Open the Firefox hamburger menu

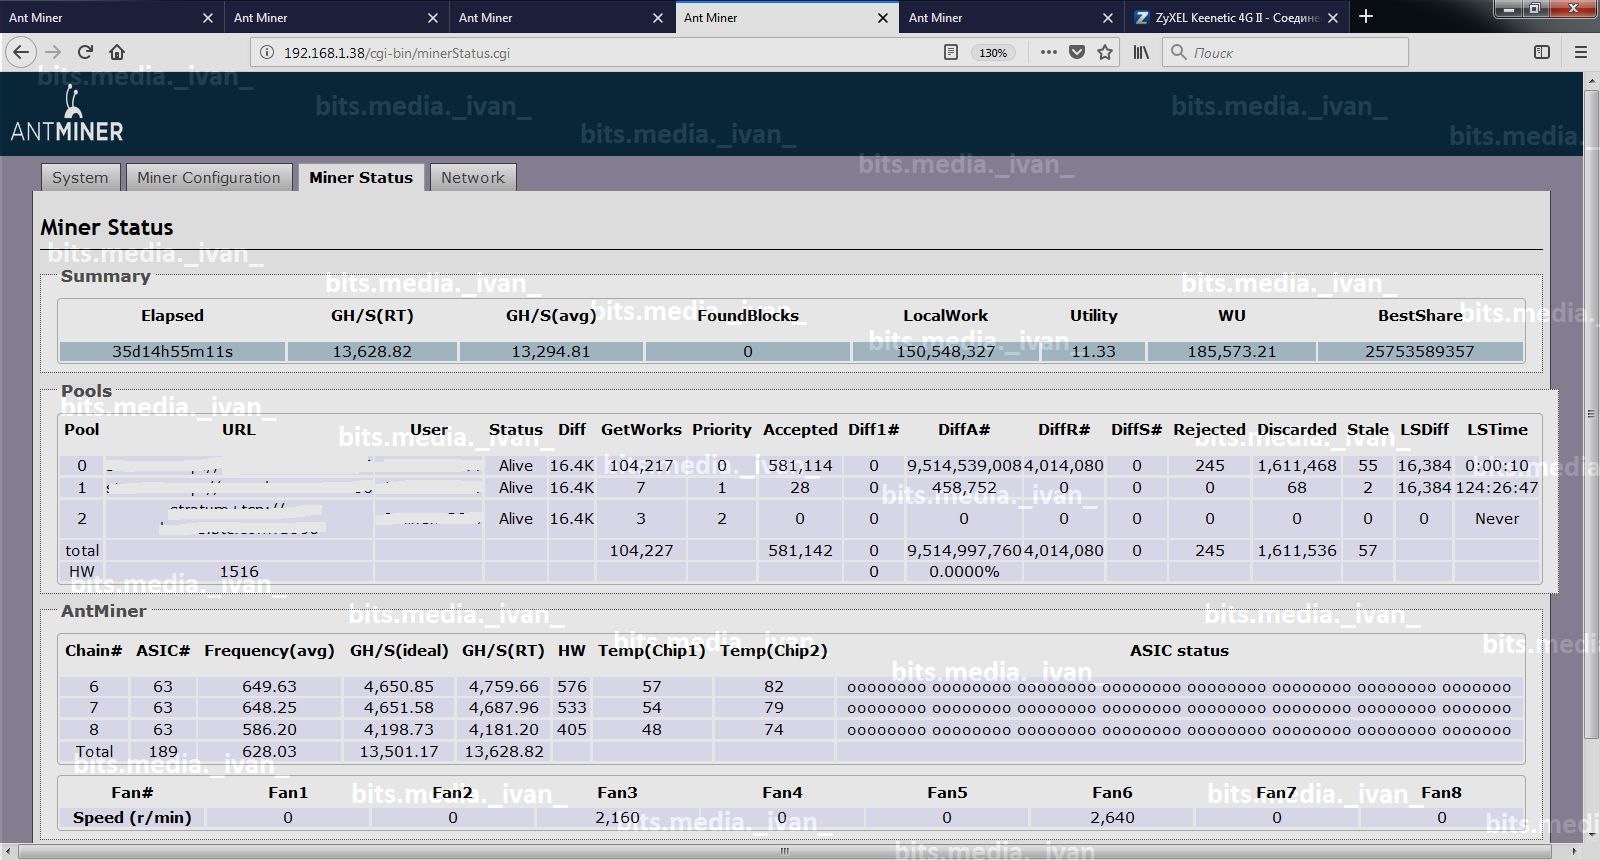[1581, 52]
